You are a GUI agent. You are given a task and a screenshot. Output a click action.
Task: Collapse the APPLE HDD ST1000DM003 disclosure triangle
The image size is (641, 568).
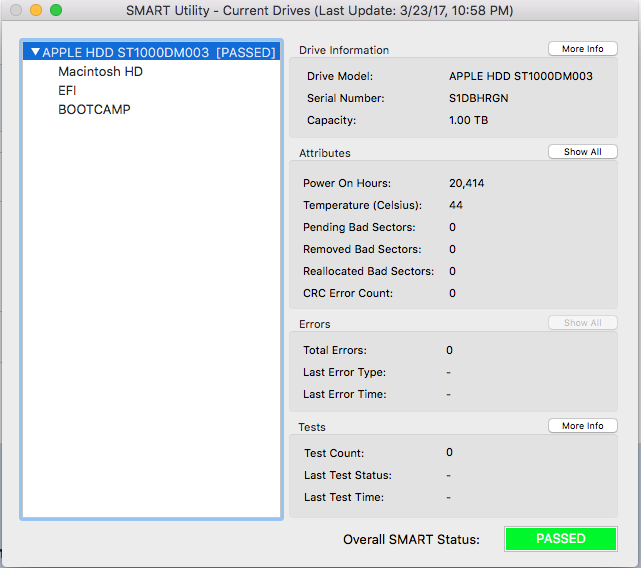(36, 52)
